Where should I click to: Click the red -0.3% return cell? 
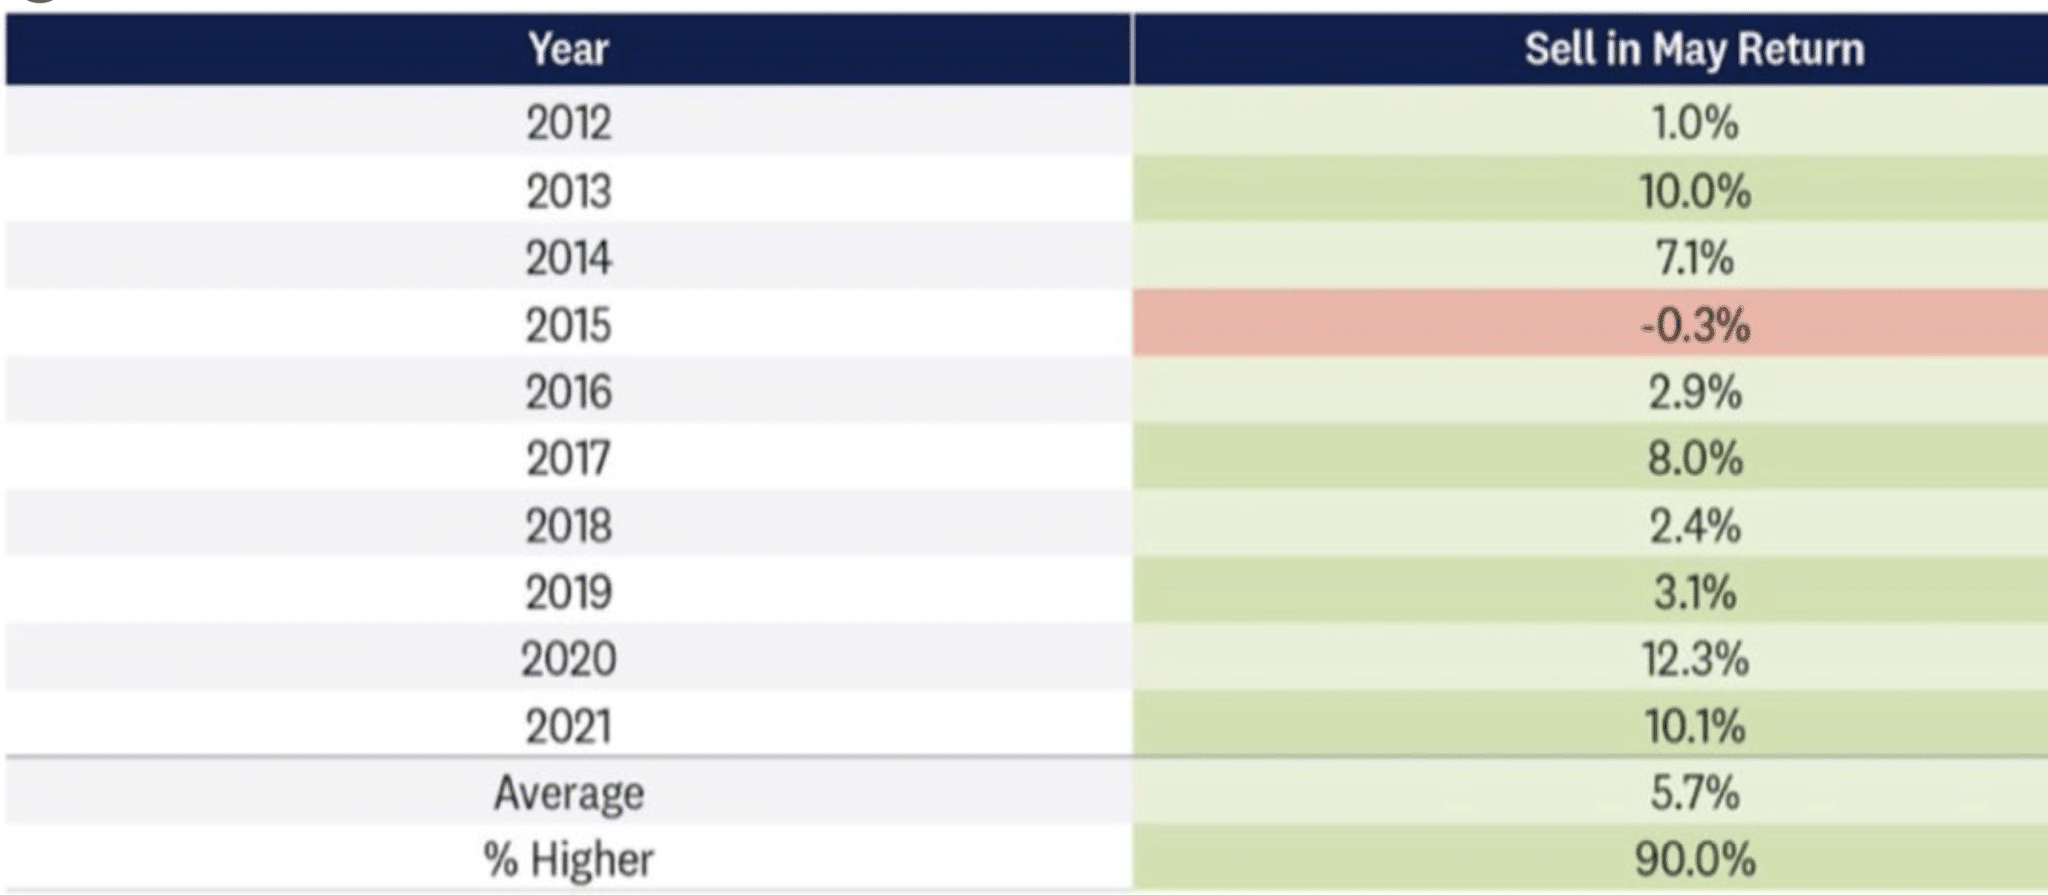tap(1694, 325)
